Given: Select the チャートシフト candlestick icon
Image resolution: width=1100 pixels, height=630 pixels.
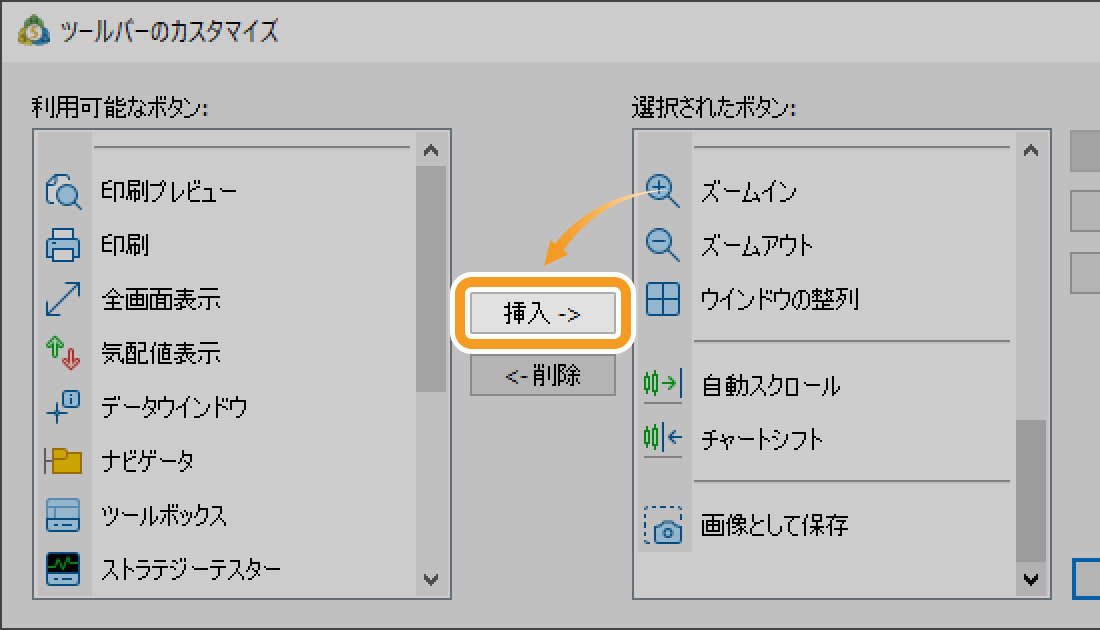Looking at the screenshot, I should coord(662,438).
